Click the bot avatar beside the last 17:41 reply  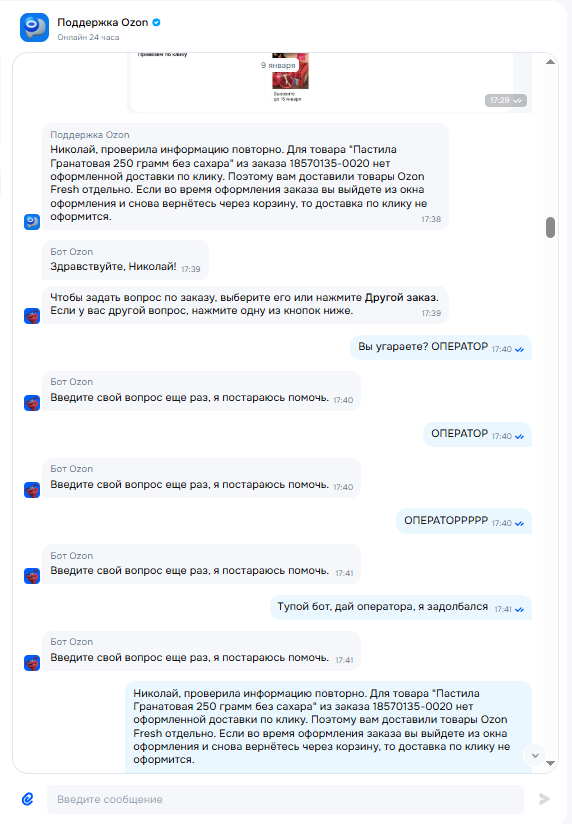32,663
